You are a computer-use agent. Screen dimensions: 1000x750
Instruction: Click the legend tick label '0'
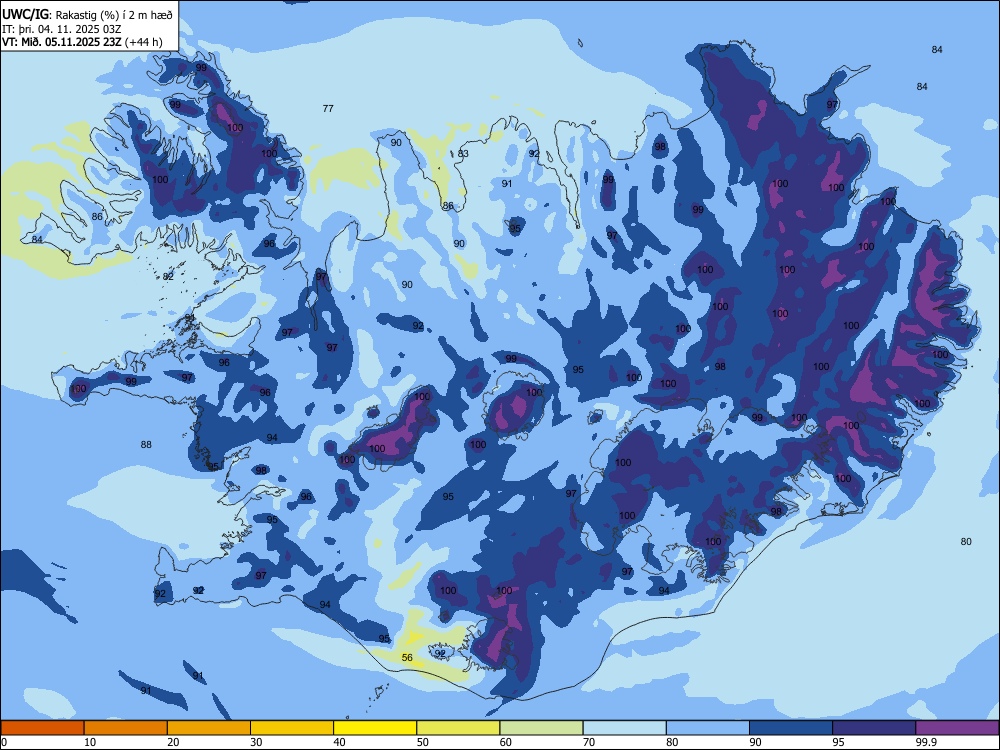coord(4,742)
